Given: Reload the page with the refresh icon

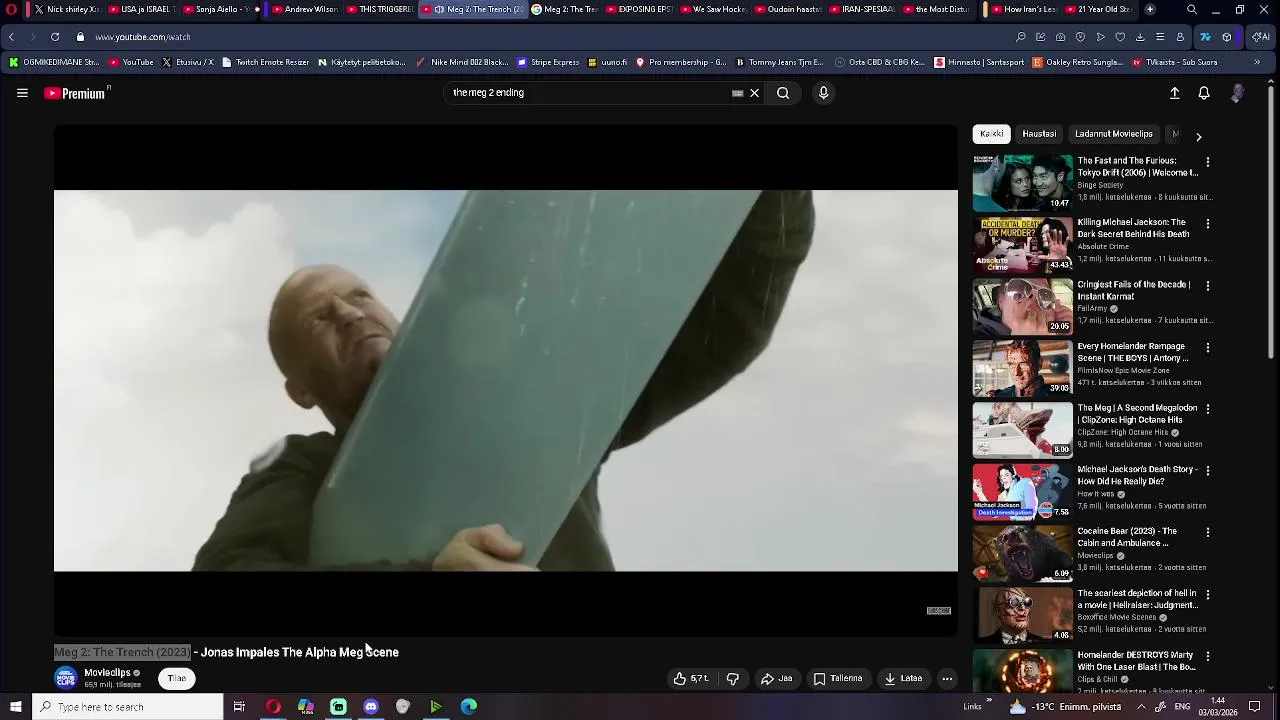Looking at the screenshot, I should [55, 37].
